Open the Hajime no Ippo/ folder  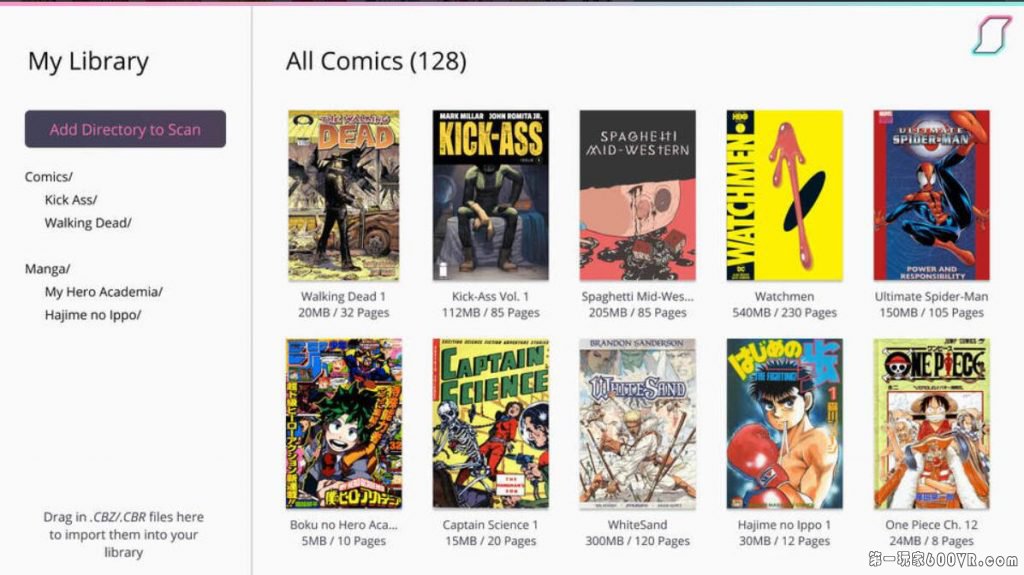tap(93, 314)
